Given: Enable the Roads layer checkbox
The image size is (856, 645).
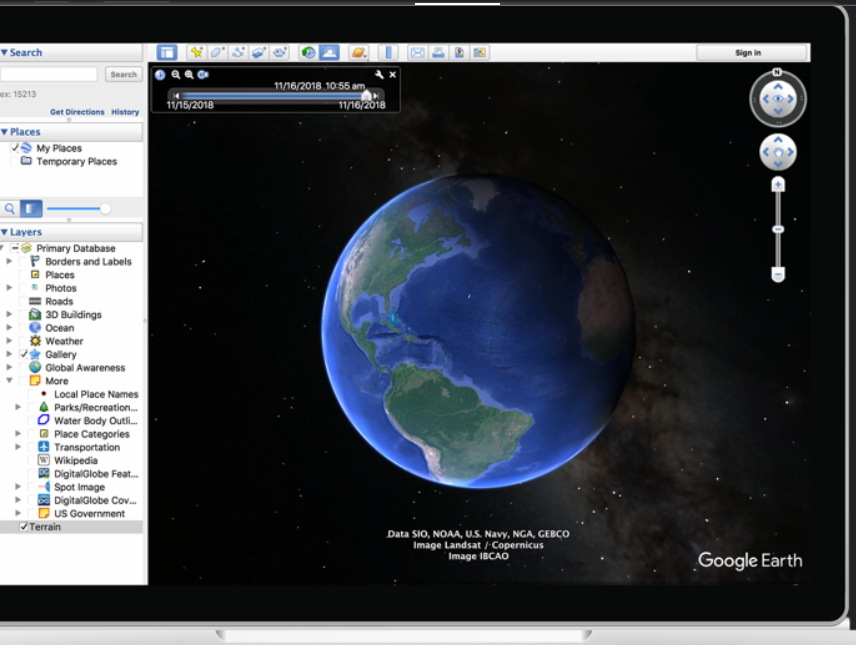Looking at the screenshot, I should (24, 301).
